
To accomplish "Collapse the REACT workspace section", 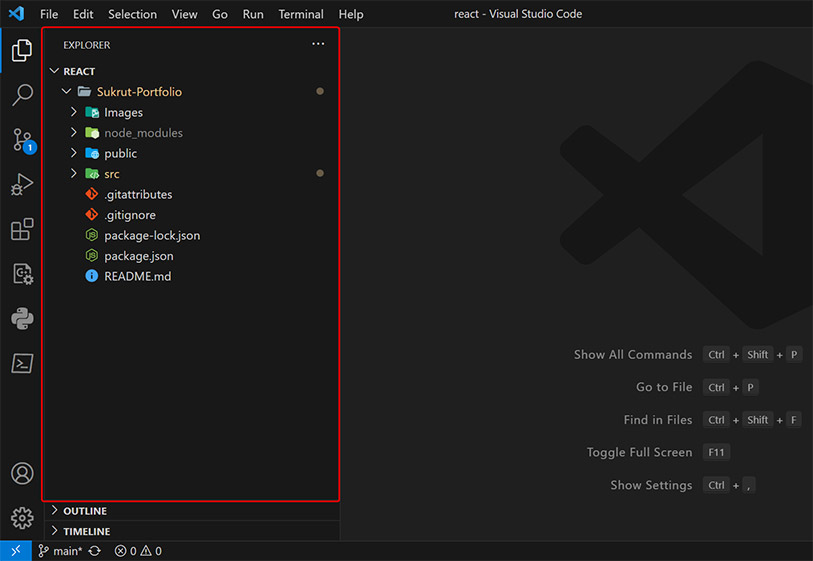I will pos(54,71).
